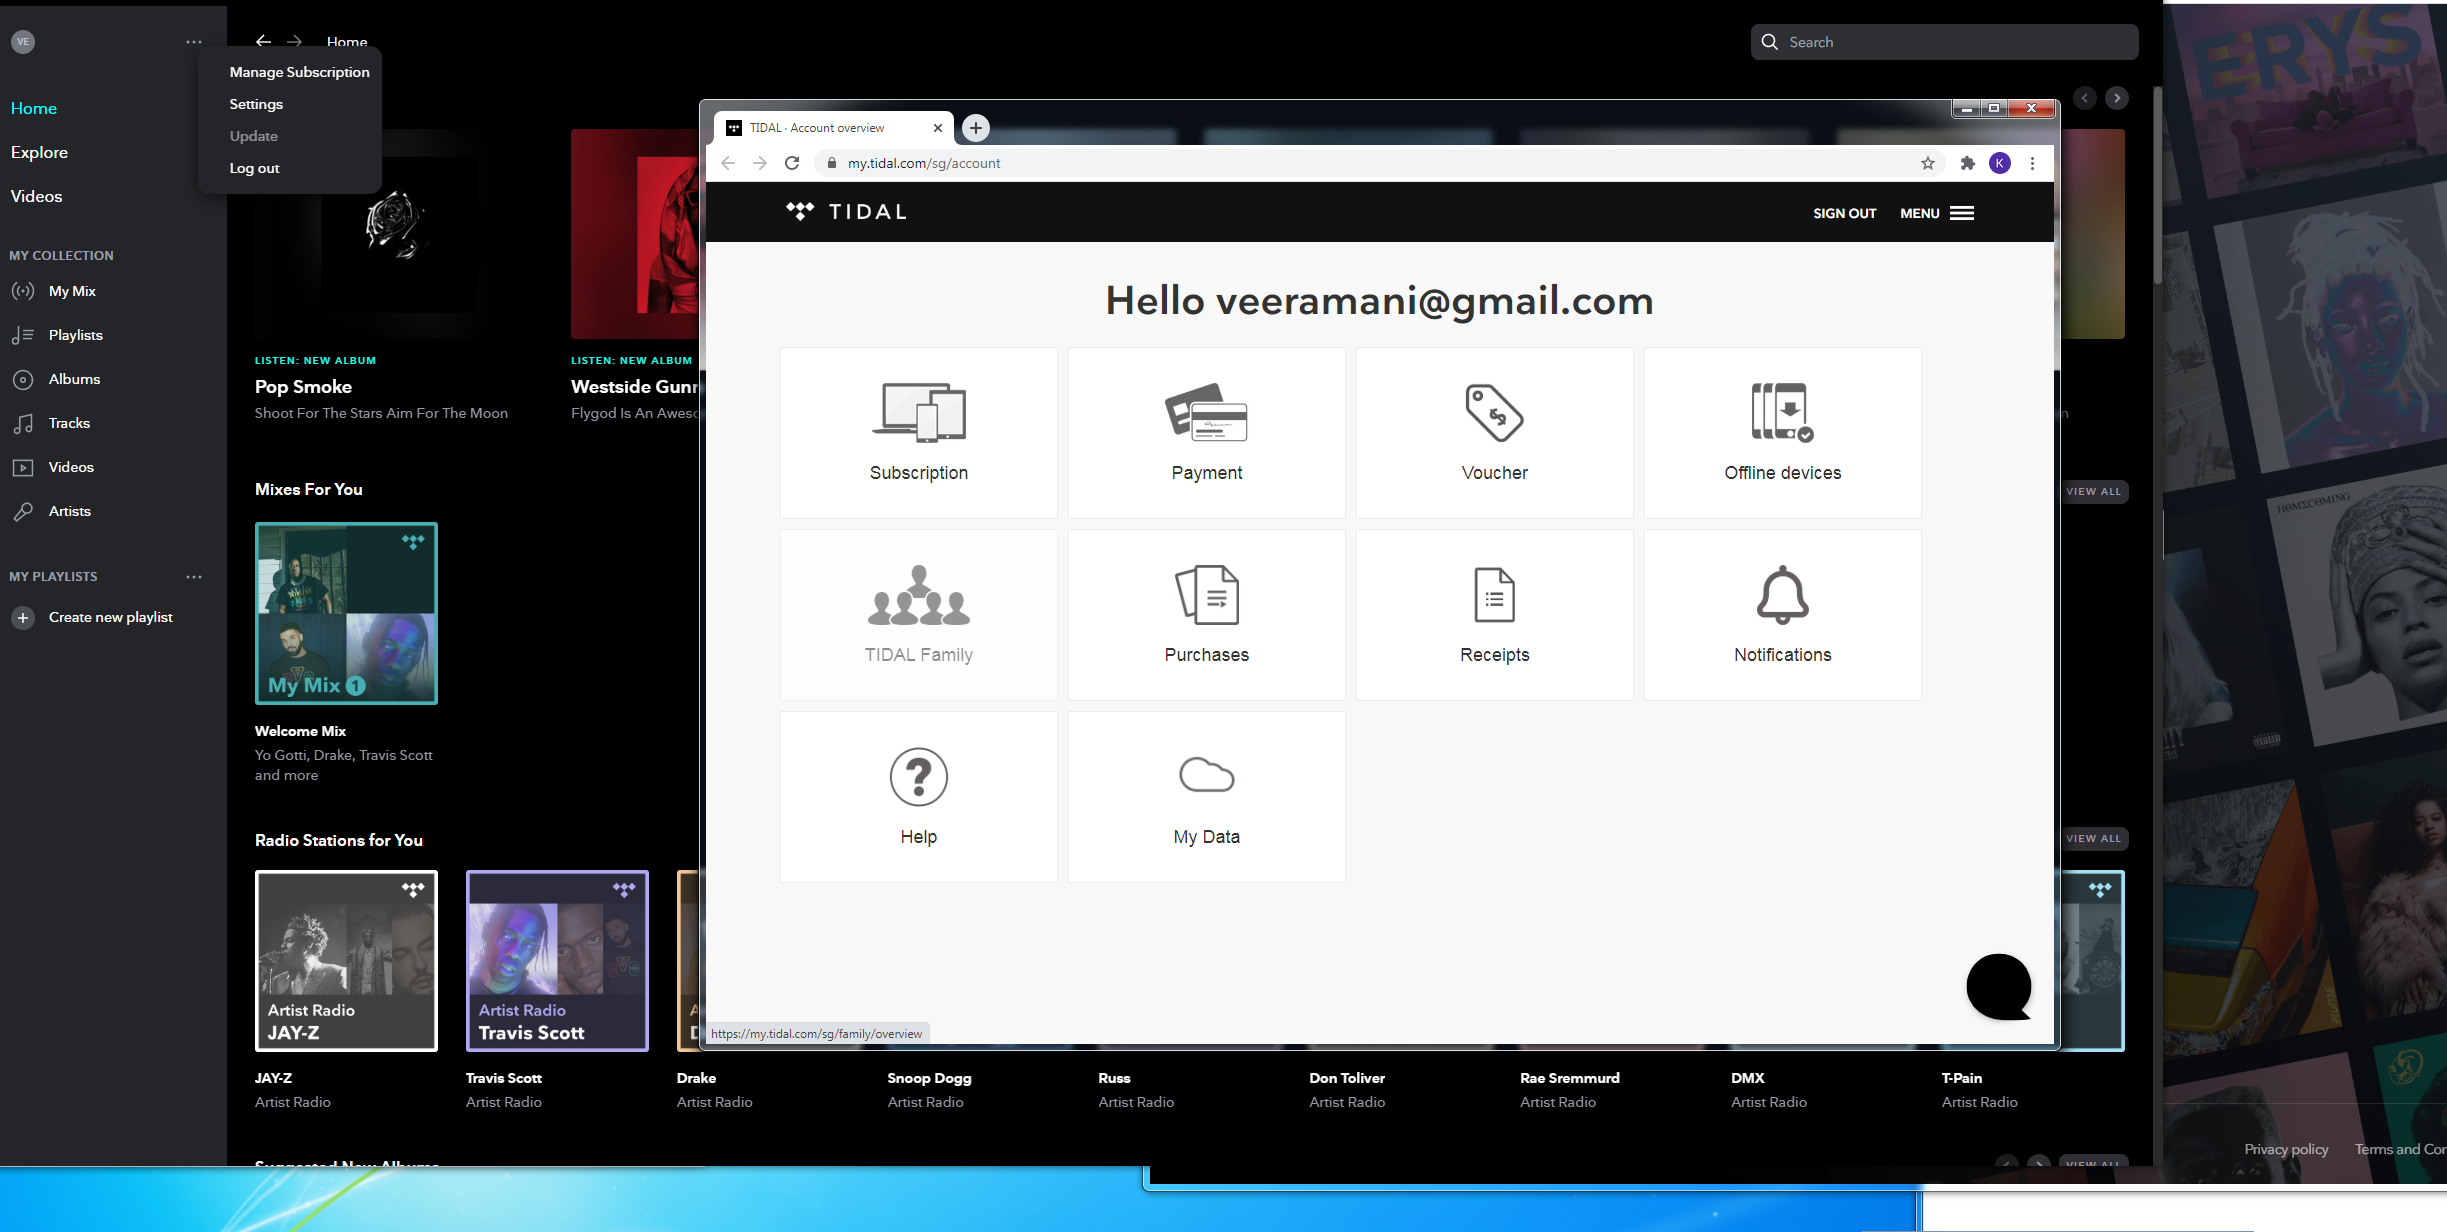Open Artists in My Collection

click(69, 511)
